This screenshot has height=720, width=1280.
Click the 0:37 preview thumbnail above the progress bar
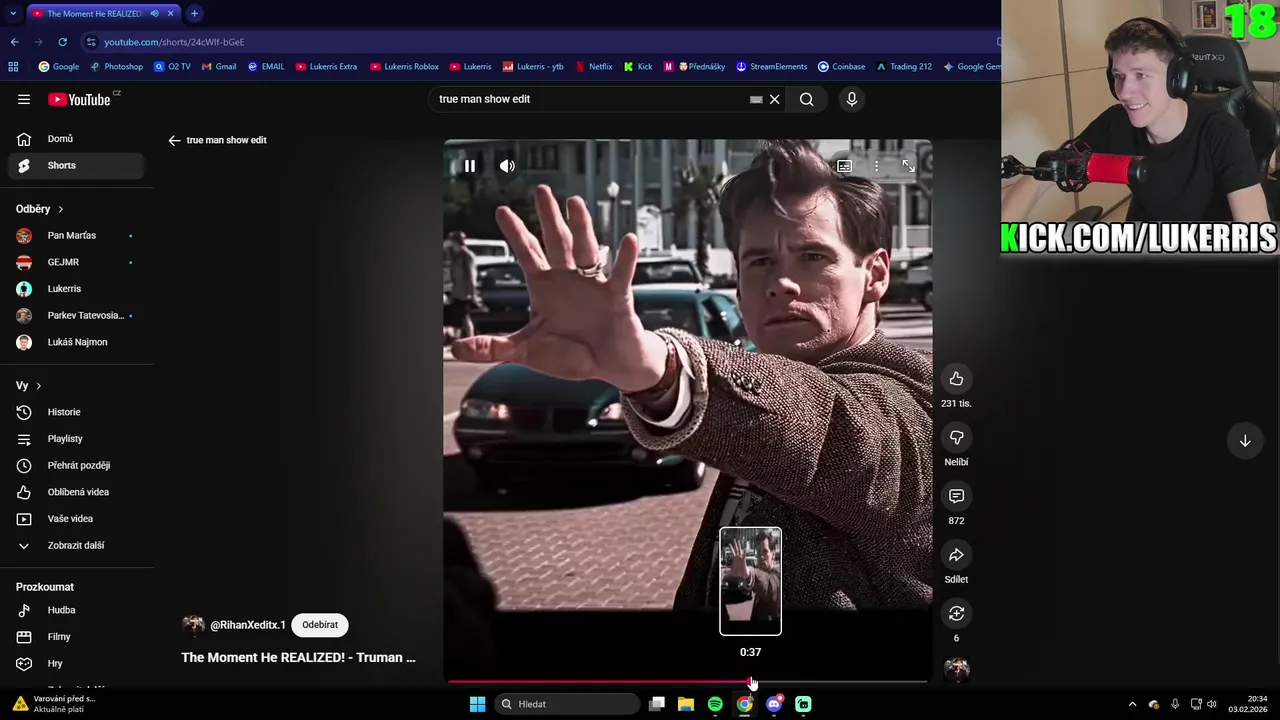click(750, 581)
